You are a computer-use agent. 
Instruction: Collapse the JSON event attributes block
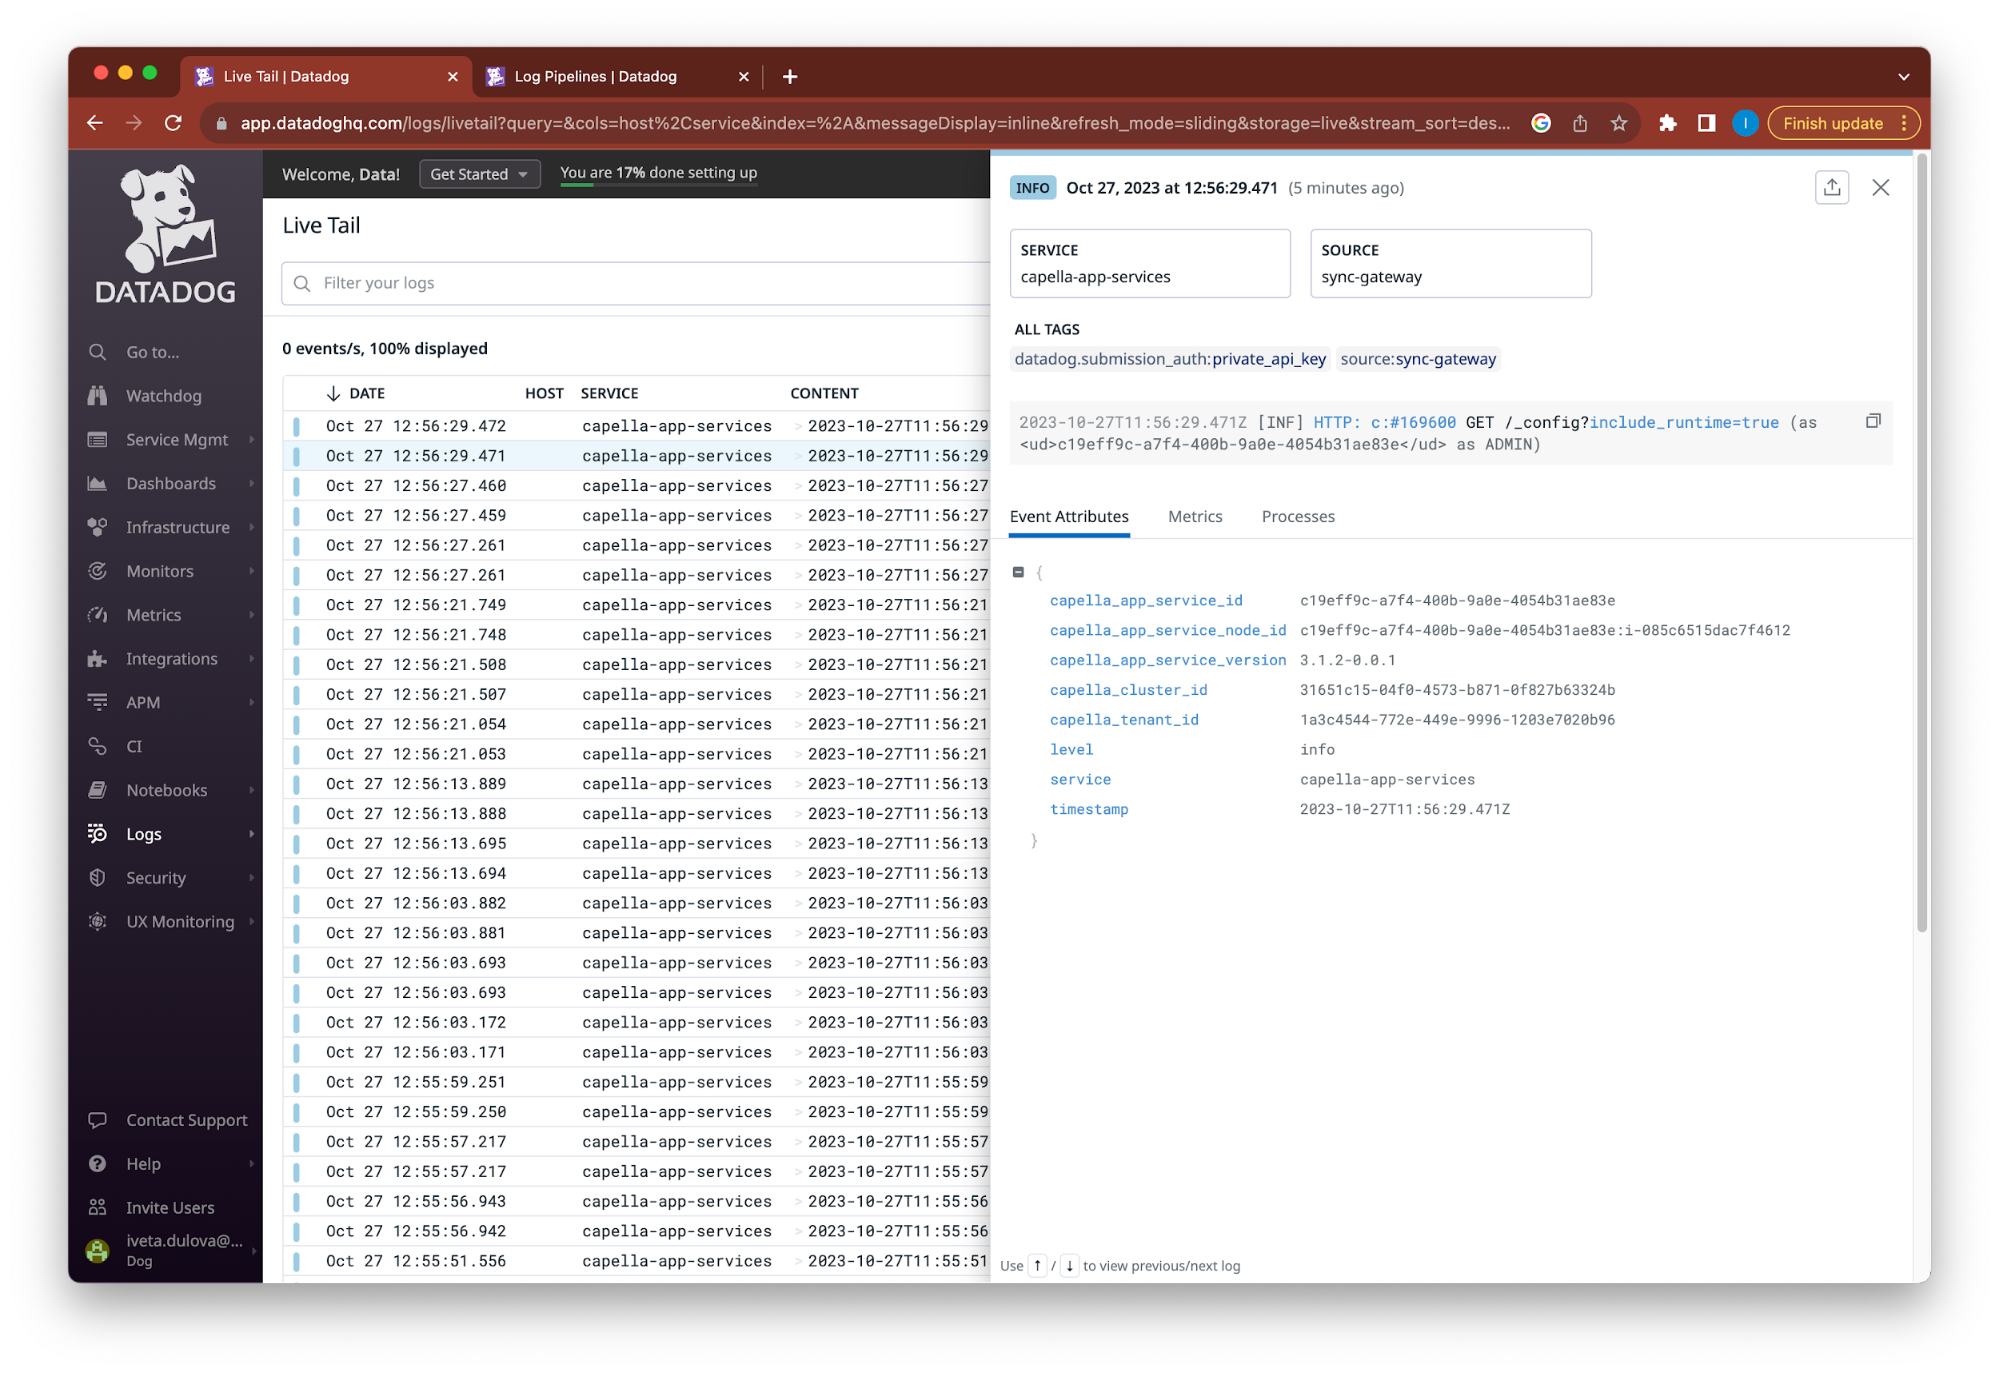point(1019,572)
